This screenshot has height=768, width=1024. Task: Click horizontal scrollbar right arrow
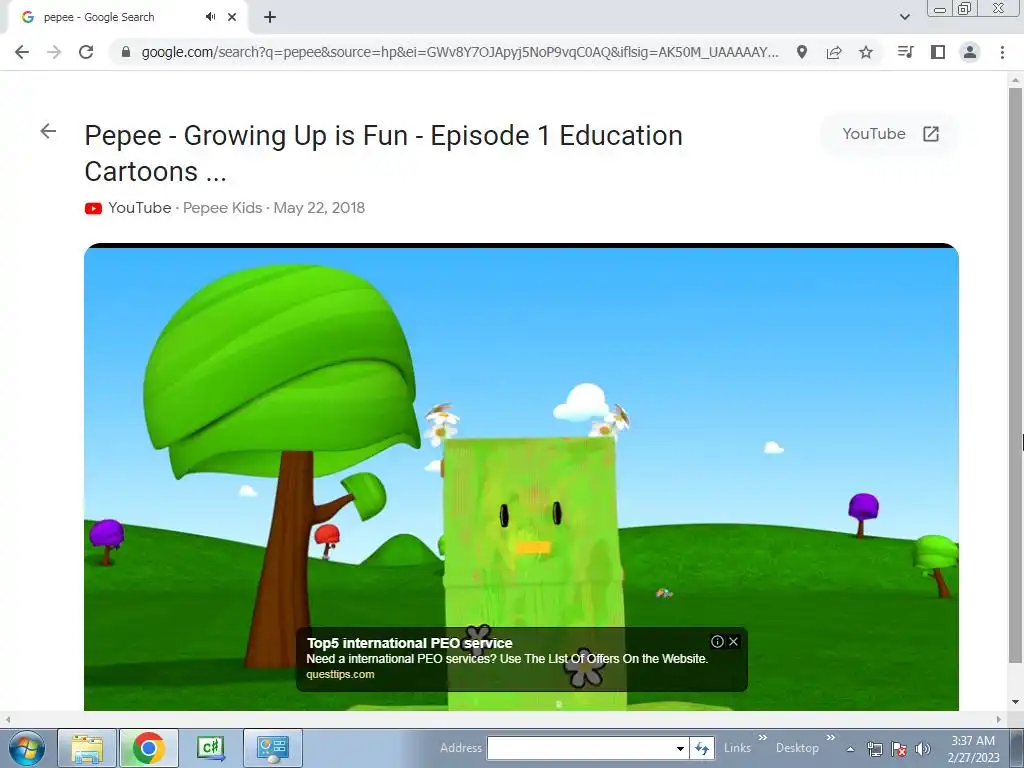pos(999,719)
